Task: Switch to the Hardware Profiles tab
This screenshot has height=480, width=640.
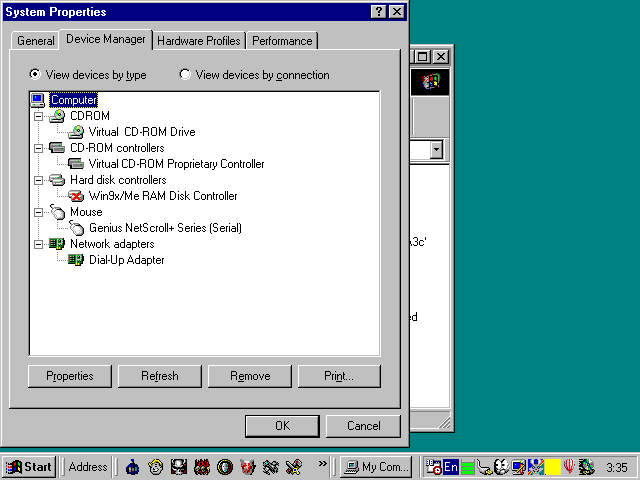Action: 199,41
